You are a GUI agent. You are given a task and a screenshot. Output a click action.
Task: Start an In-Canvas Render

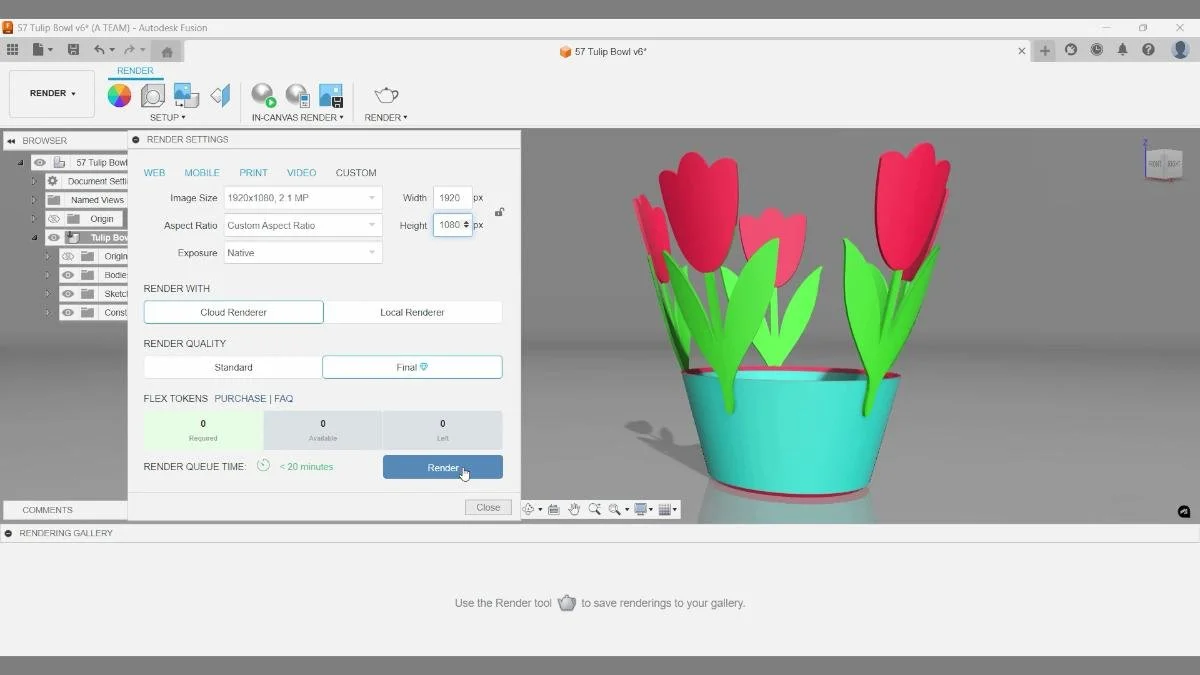click(x=263, y=96)
